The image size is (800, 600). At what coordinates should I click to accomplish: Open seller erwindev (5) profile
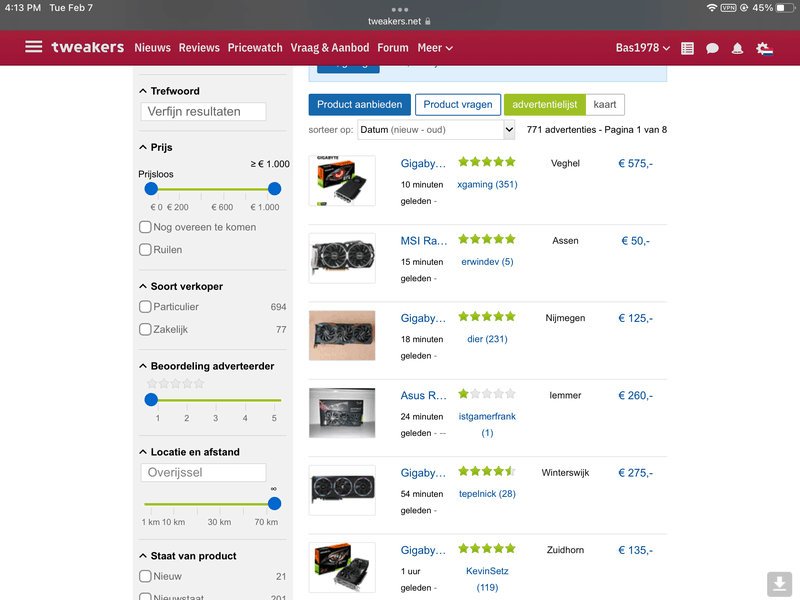(x=487, y=262)
